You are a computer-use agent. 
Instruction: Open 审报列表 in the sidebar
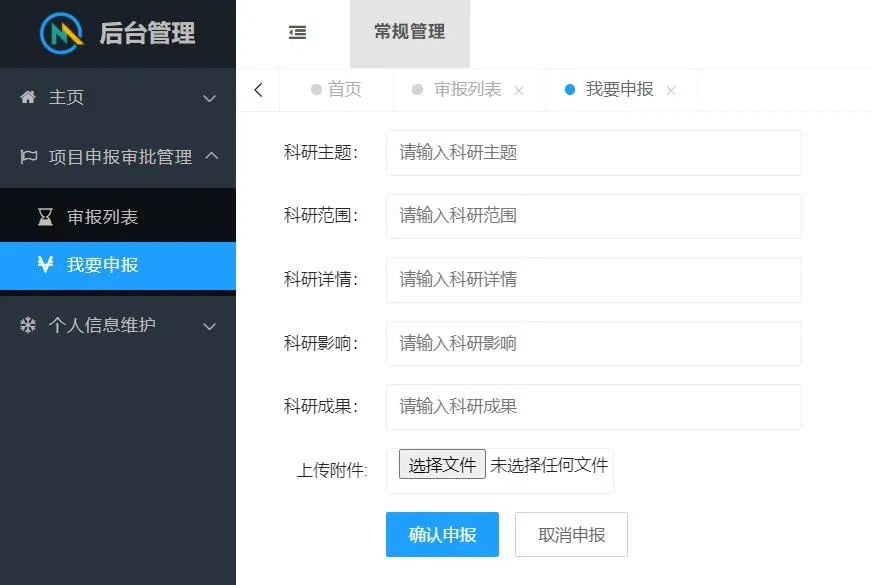point(118,217)
